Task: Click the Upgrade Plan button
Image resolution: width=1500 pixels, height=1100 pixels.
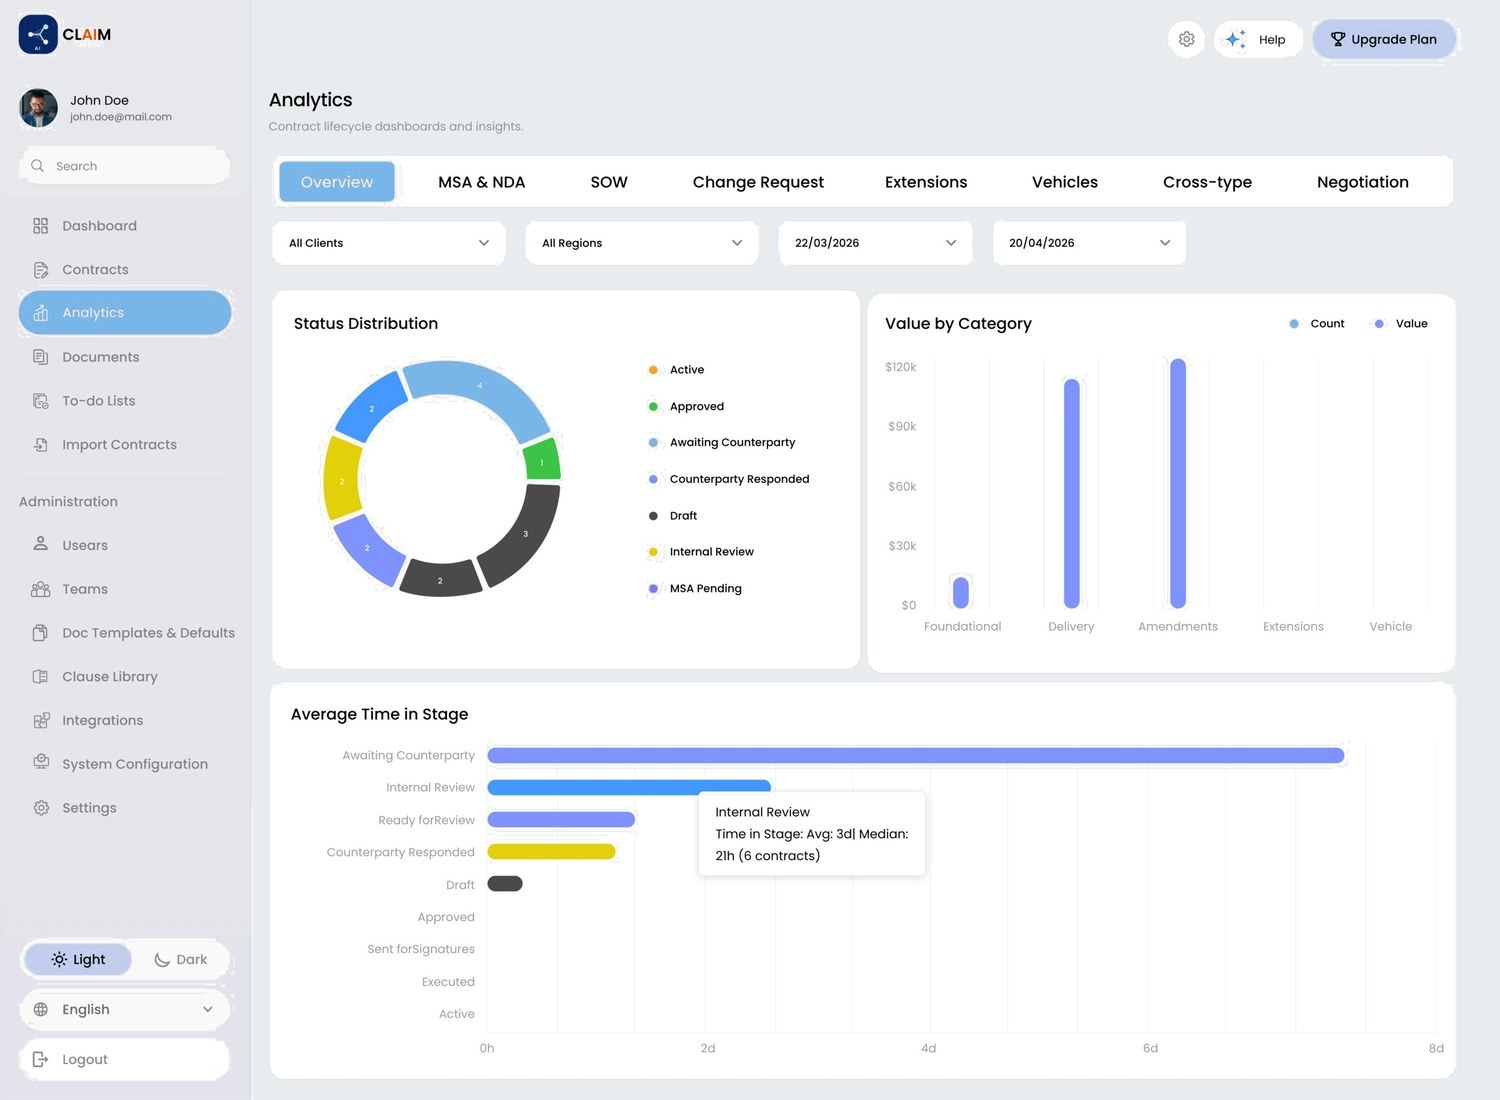Action: point(1384,40)
